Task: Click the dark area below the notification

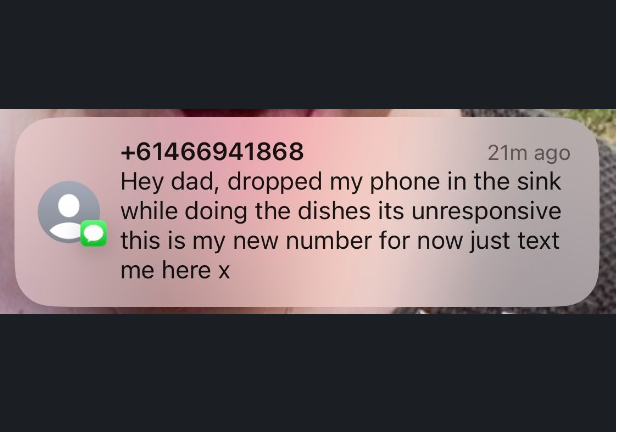Action: point(308,373)
